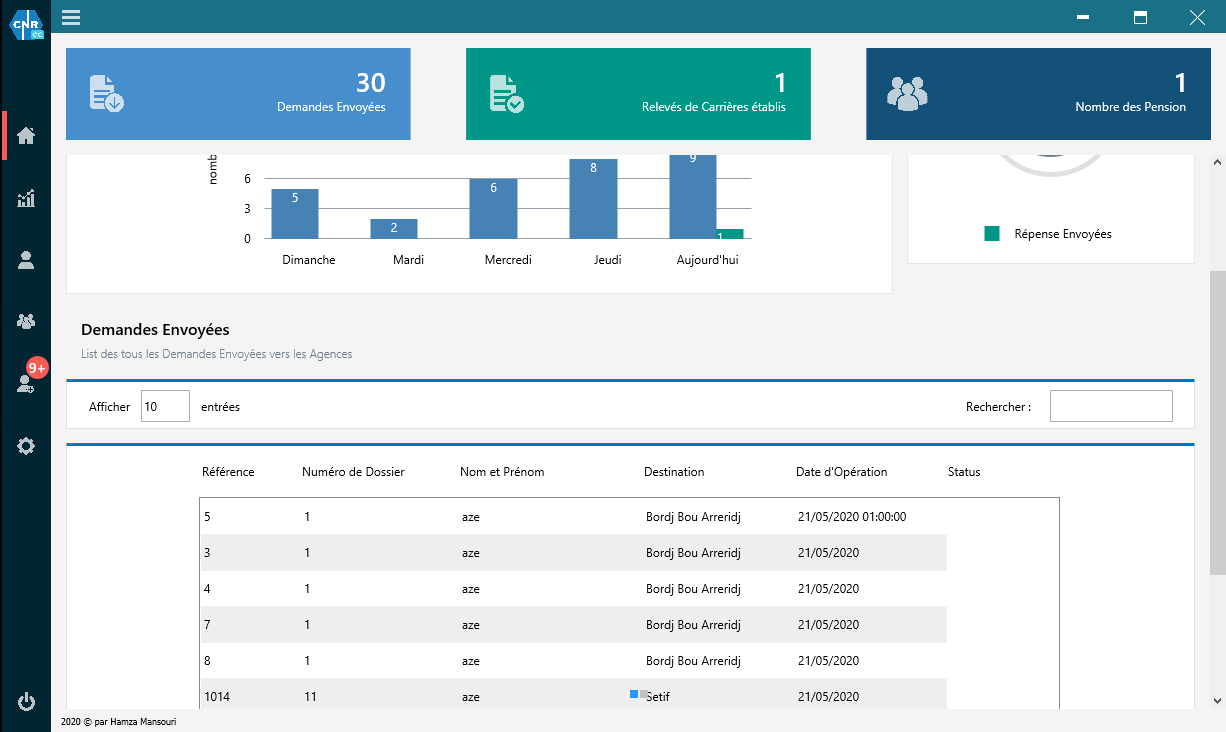Click the power logout icon
The width and height of the screenshot is (1226, 732).
[x=26, y=701]
